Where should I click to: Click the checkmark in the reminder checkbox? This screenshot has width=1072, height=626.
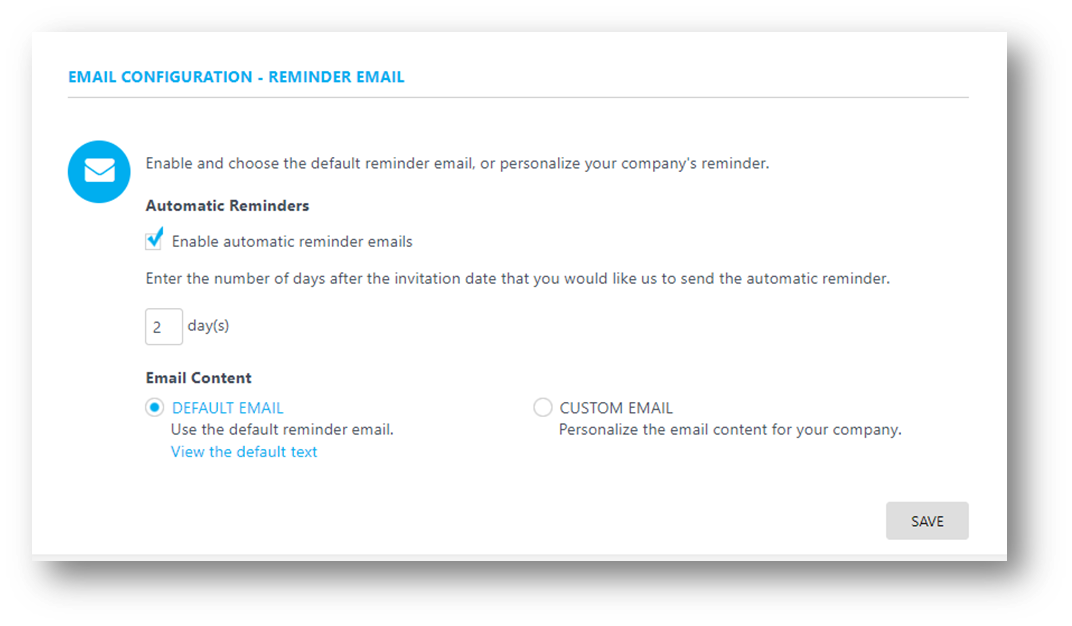[156, 237]
